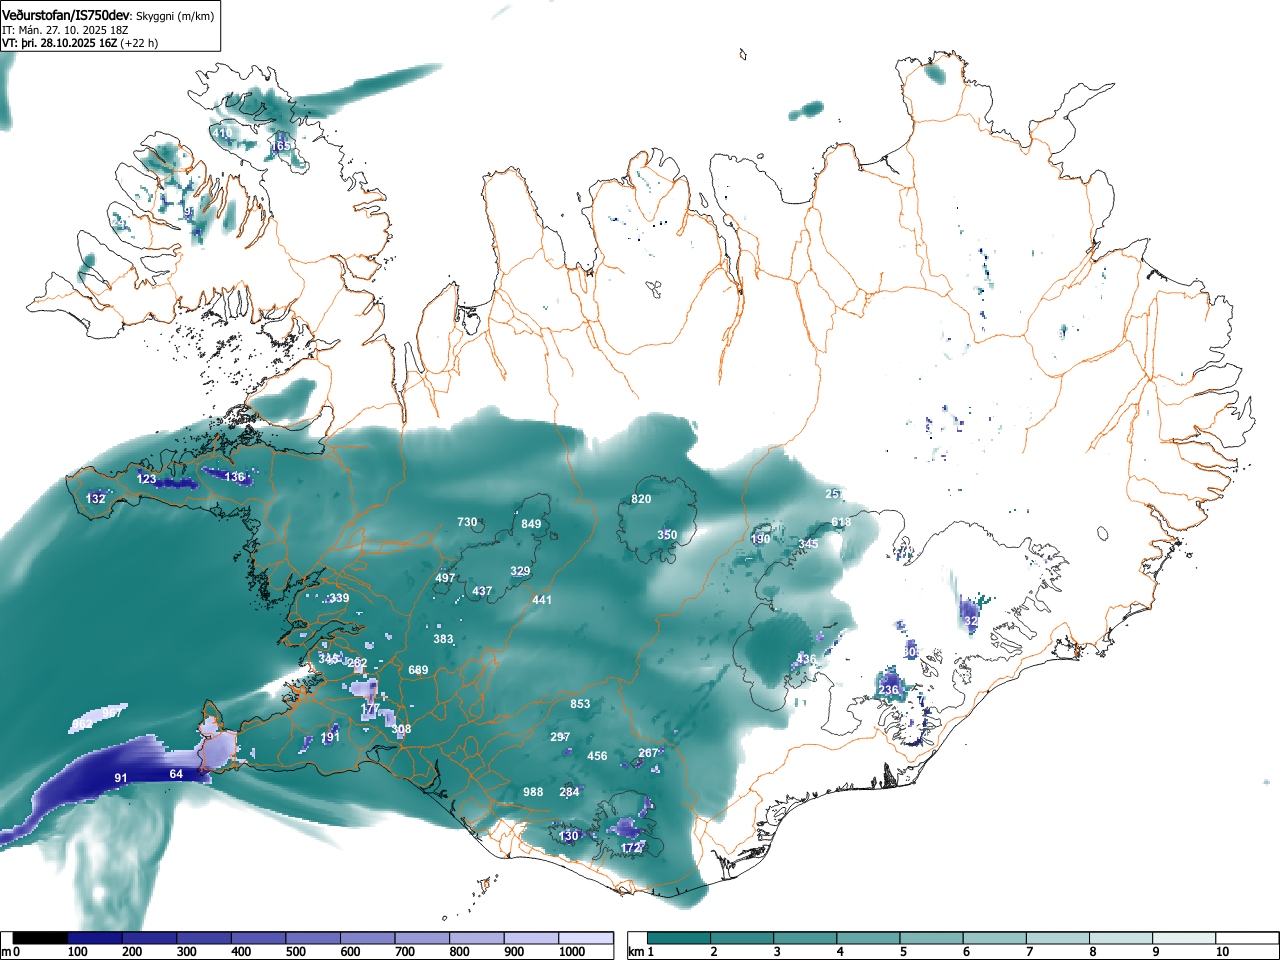The height and width of the screenshot is (960, 1280).
Task: Select the 500–600 m purple legend segment
Action: [313, 938]
